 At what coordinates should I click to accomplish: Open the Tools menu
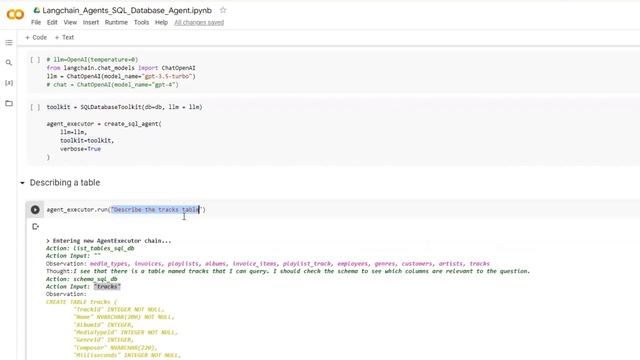(x=141, y=22)
